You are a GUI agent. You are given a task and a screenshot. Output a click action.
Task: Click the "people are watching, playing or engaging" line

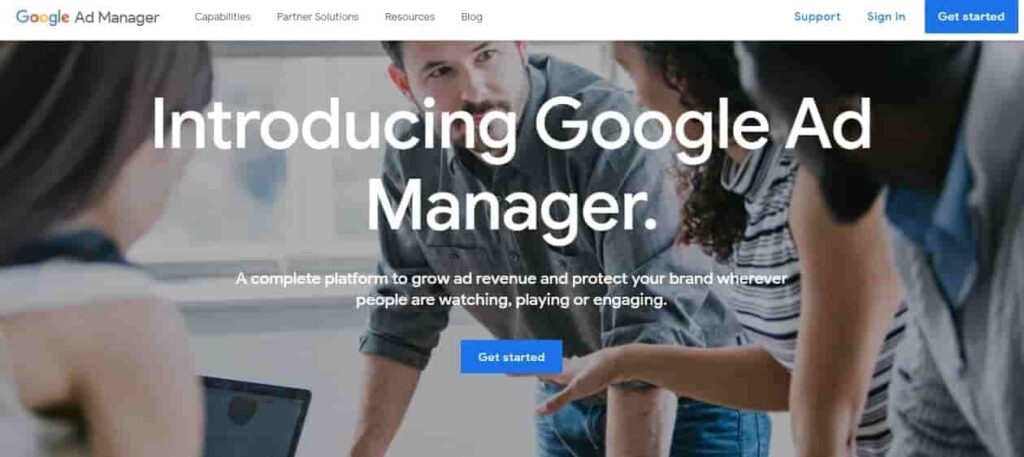coord(511,301)
